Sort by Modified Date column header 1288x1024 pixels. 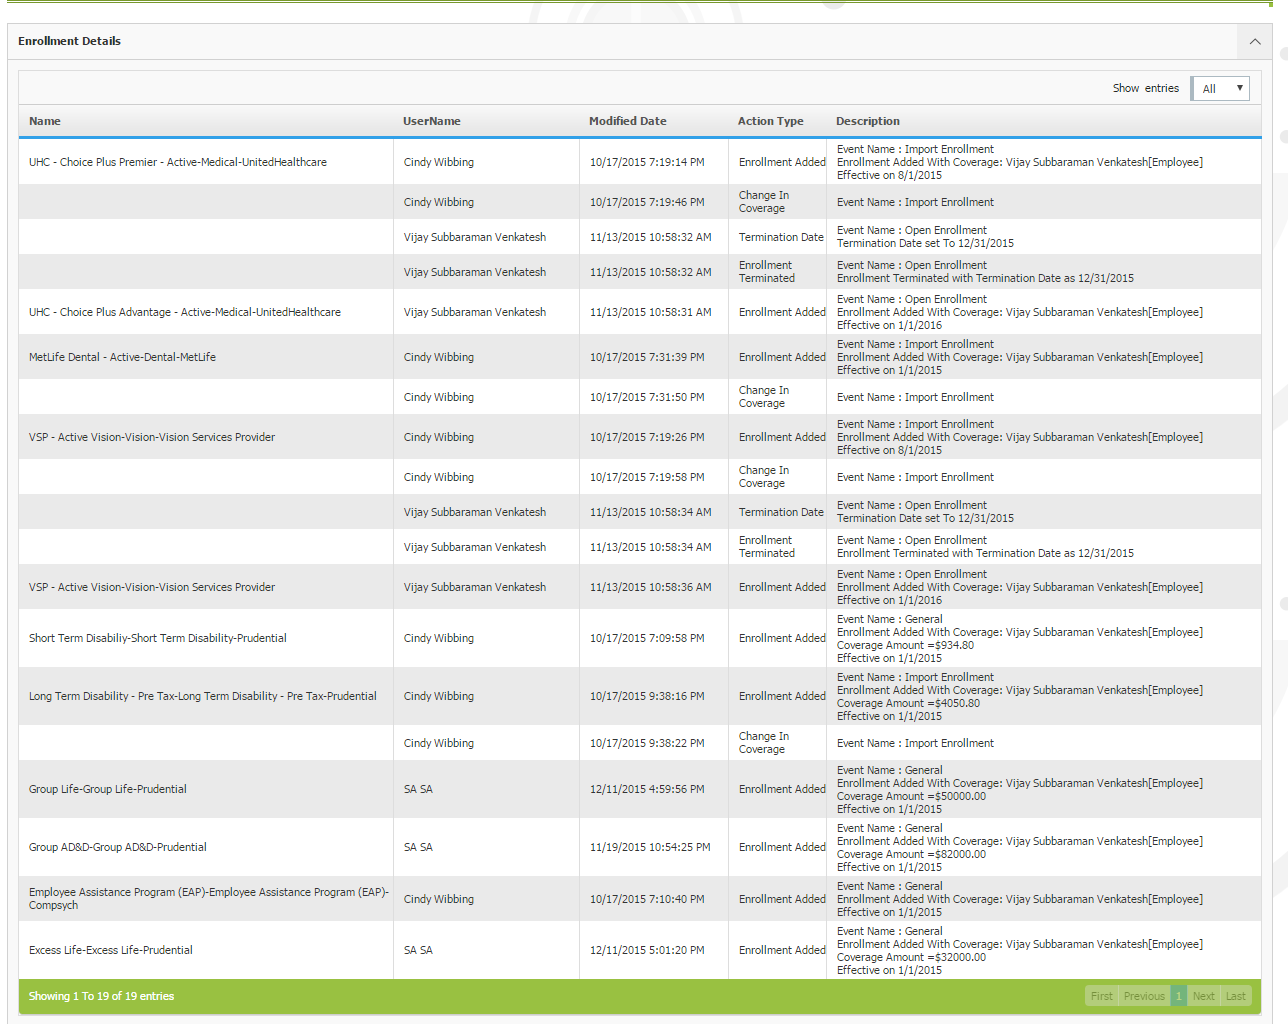[627, 121]
